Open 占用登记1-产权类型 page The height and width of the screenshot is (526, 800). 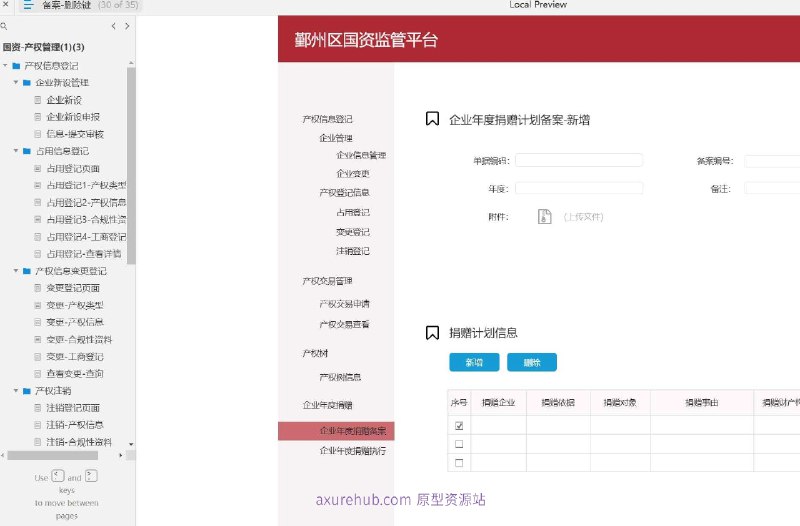[86, 185]
